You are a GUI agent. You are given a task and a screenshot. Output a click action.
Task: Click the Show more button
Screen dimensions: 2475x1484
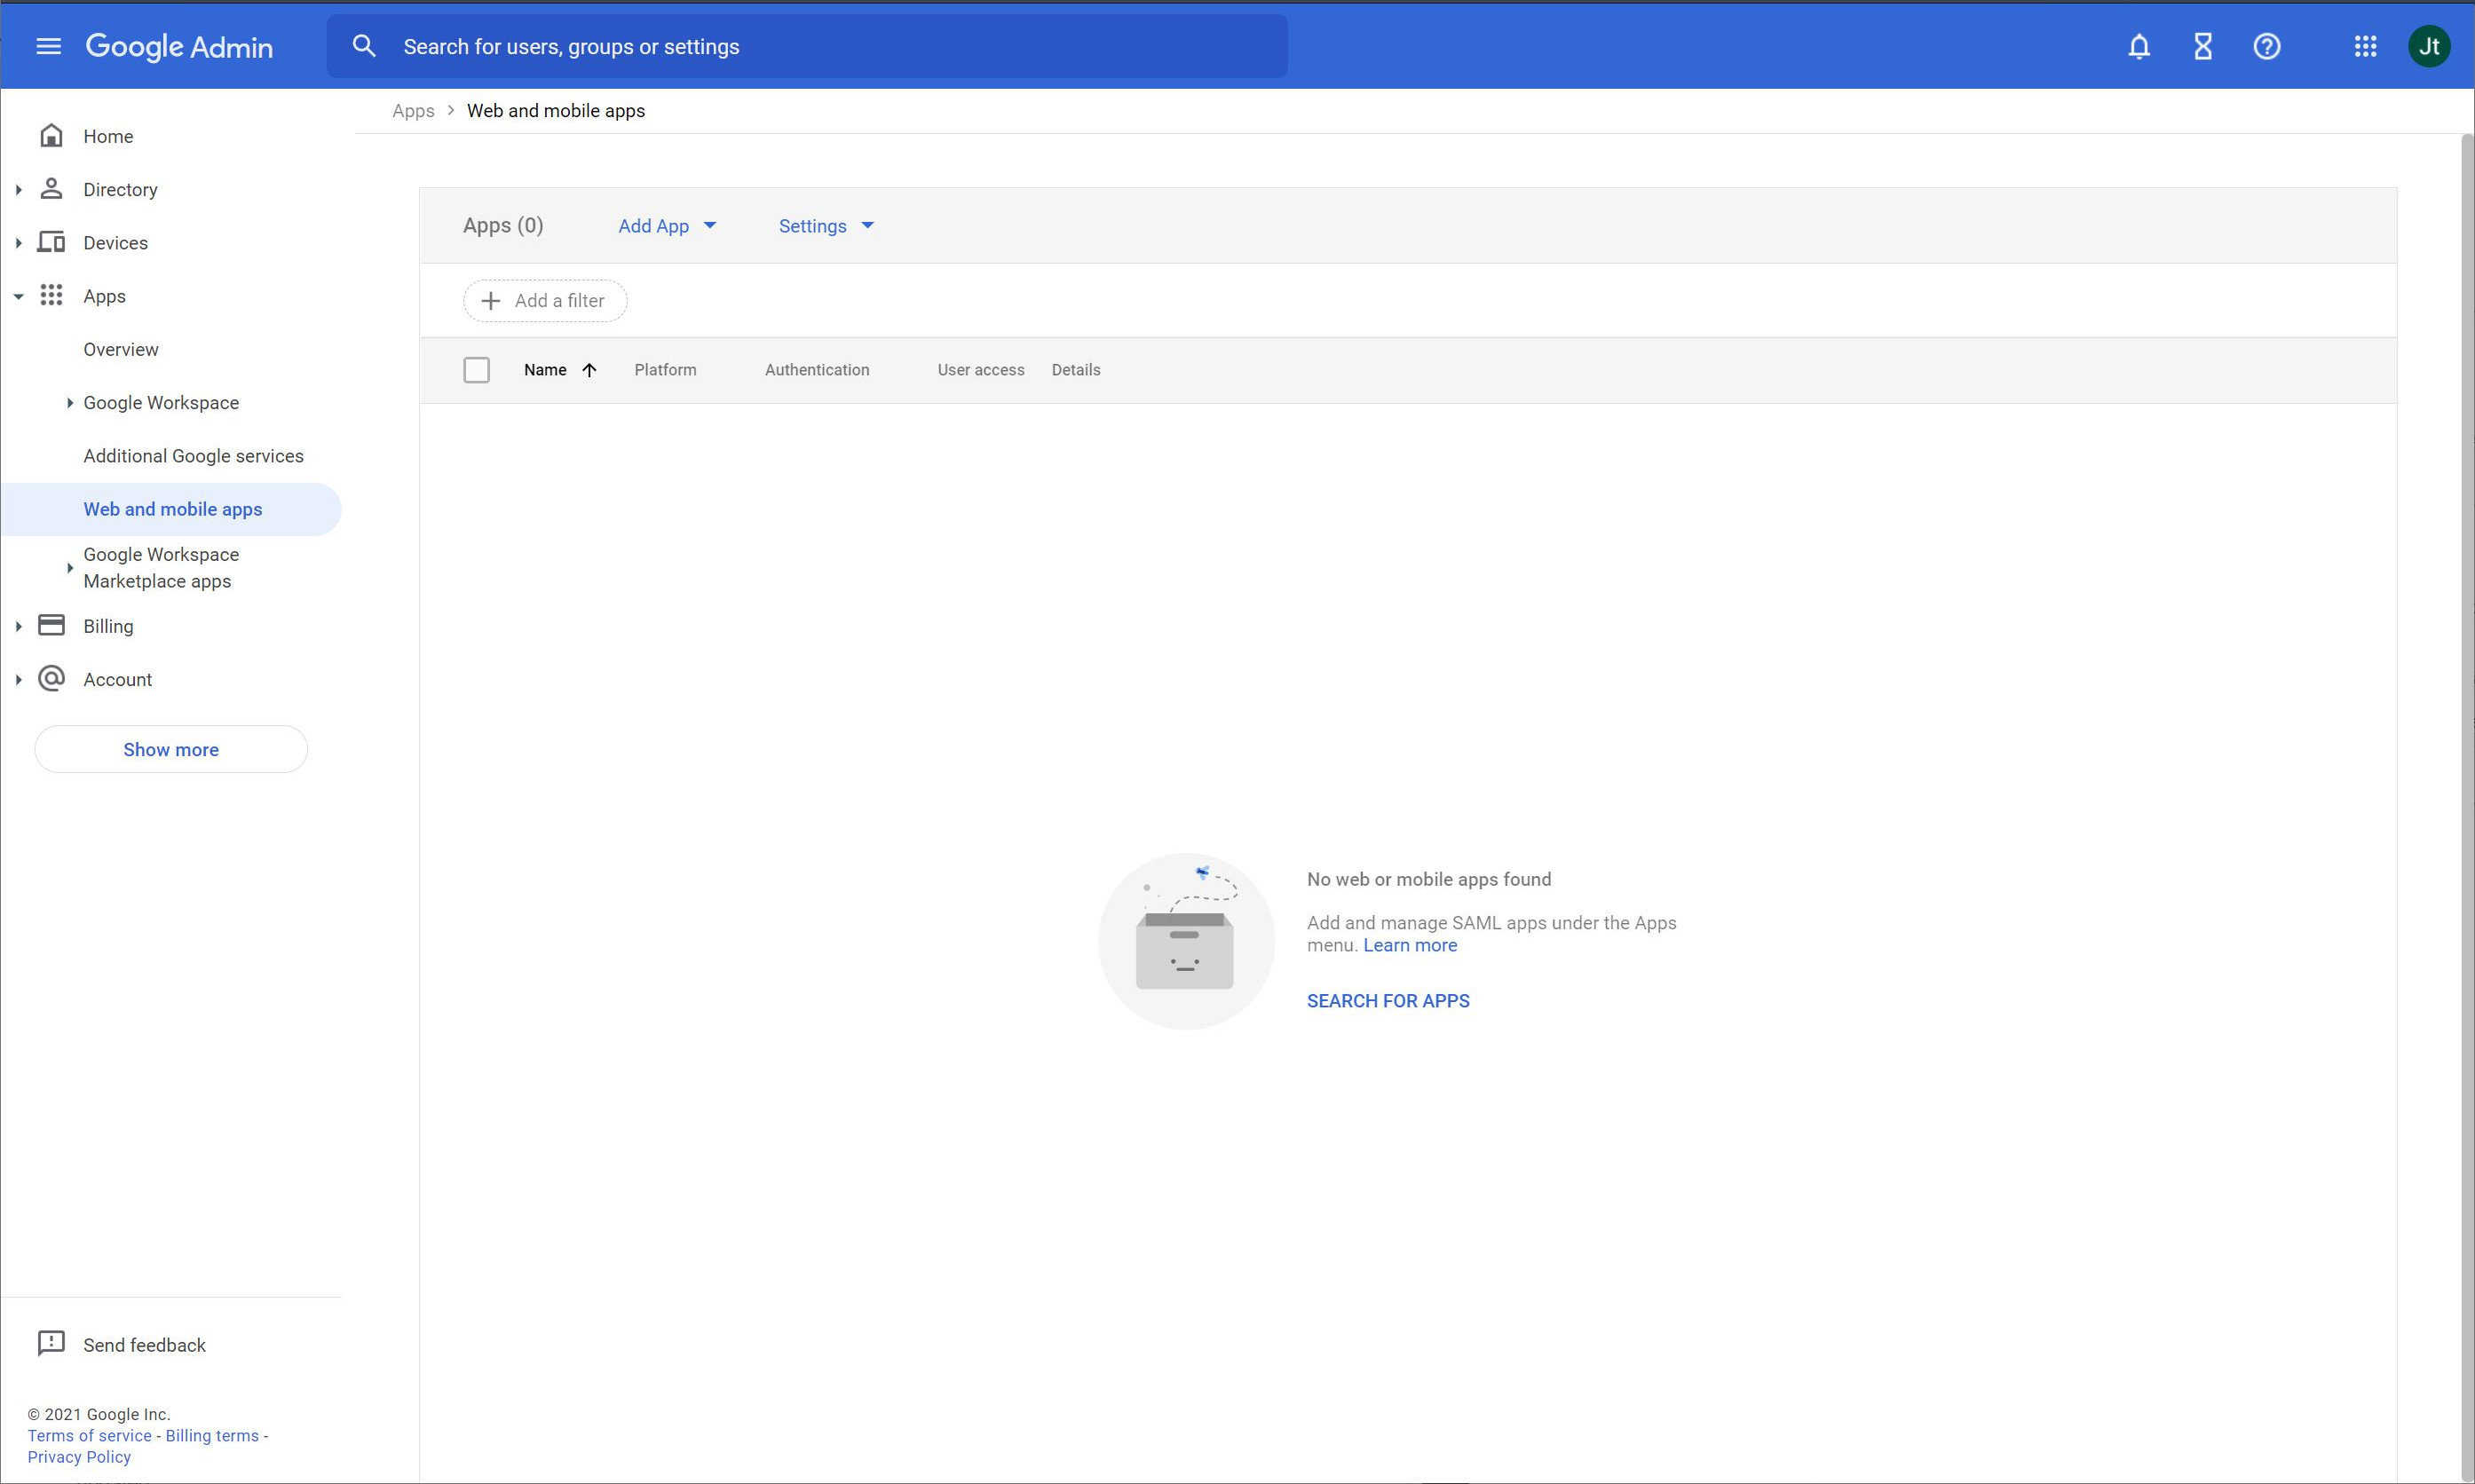tap(170, 749)
